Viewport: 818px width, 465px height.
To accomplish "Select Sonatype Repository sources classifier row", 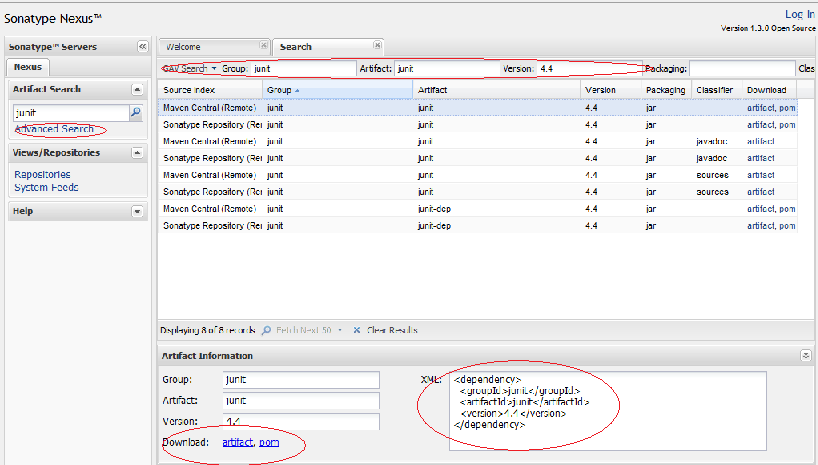I will click(477, 192).
